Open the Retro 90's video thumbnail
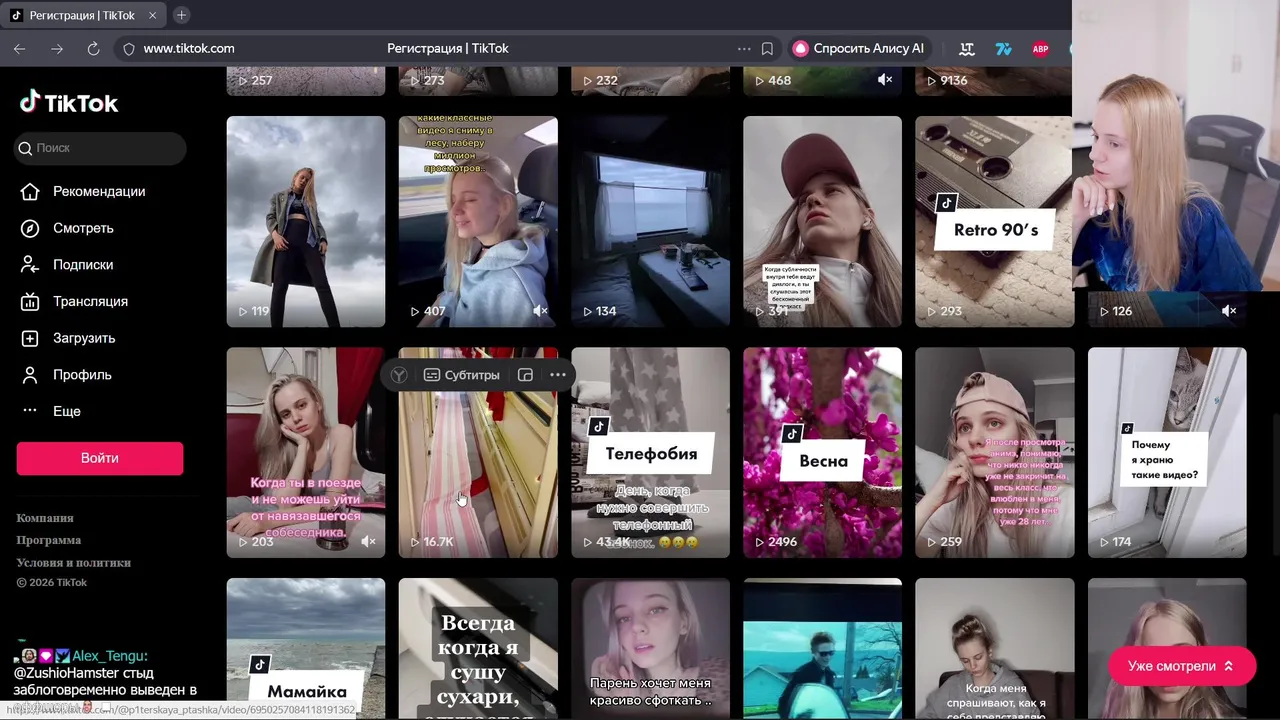1280x720 pixels. [995, 222]
